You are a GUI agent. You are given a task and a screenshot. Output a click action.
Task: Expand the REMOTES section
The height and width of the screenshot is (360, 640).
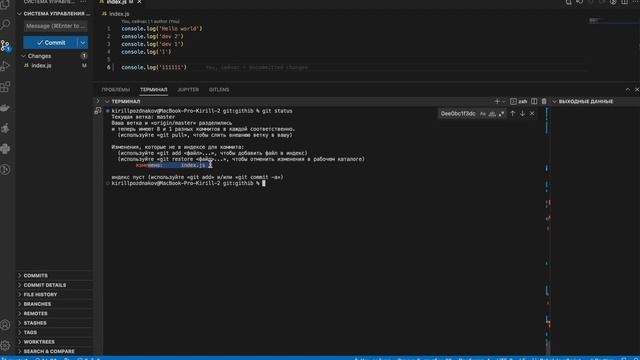(36, 313)
